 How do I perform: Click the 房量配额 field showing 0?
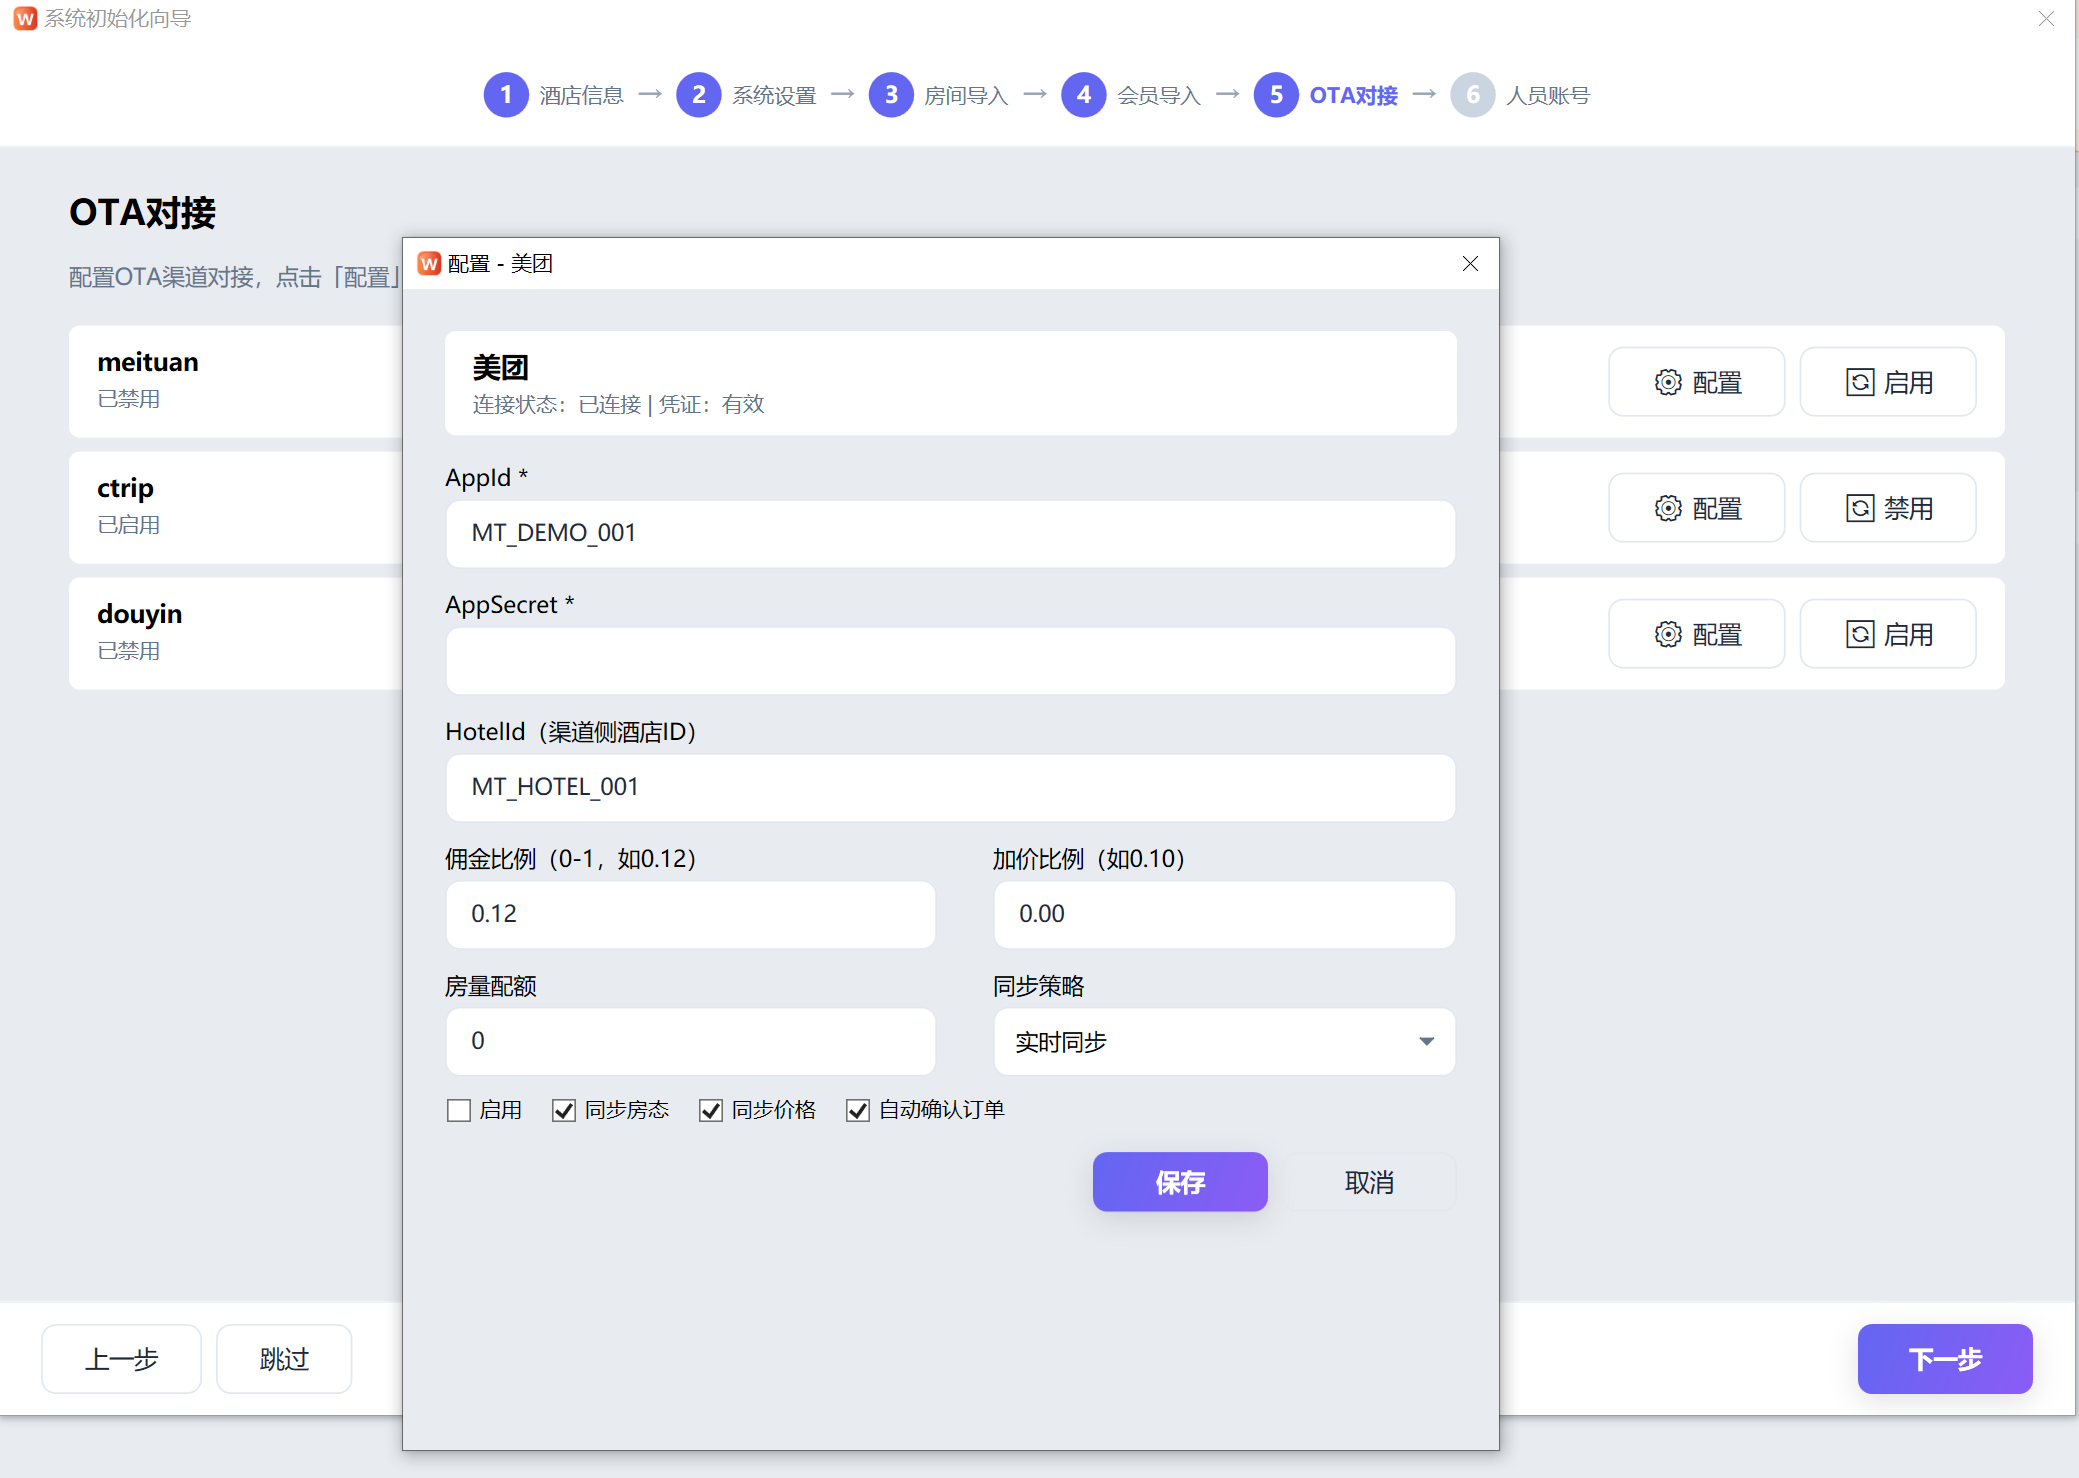[x=690, y=1042]
